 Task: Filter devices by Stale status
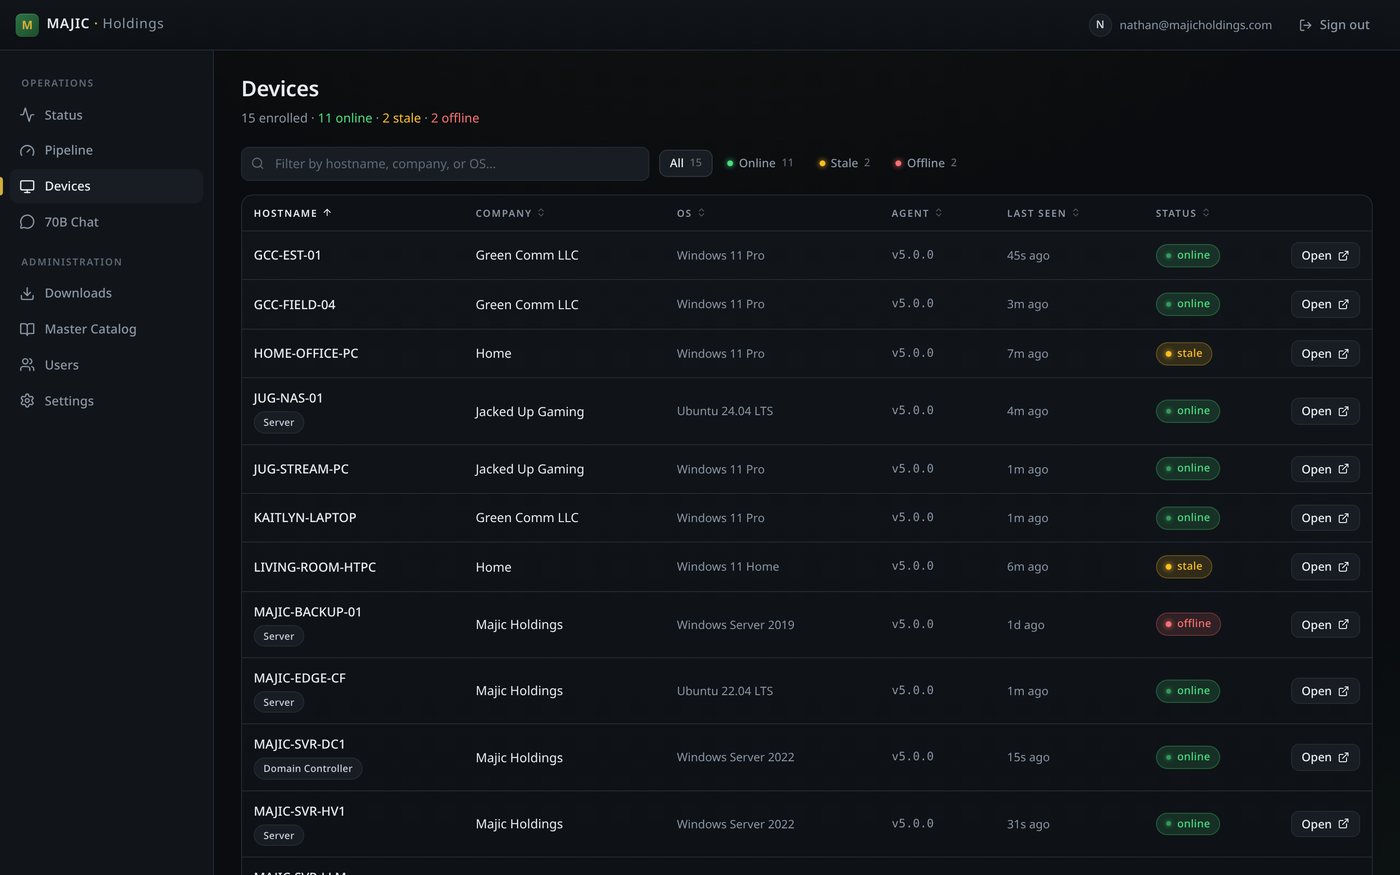click(844, 163)
